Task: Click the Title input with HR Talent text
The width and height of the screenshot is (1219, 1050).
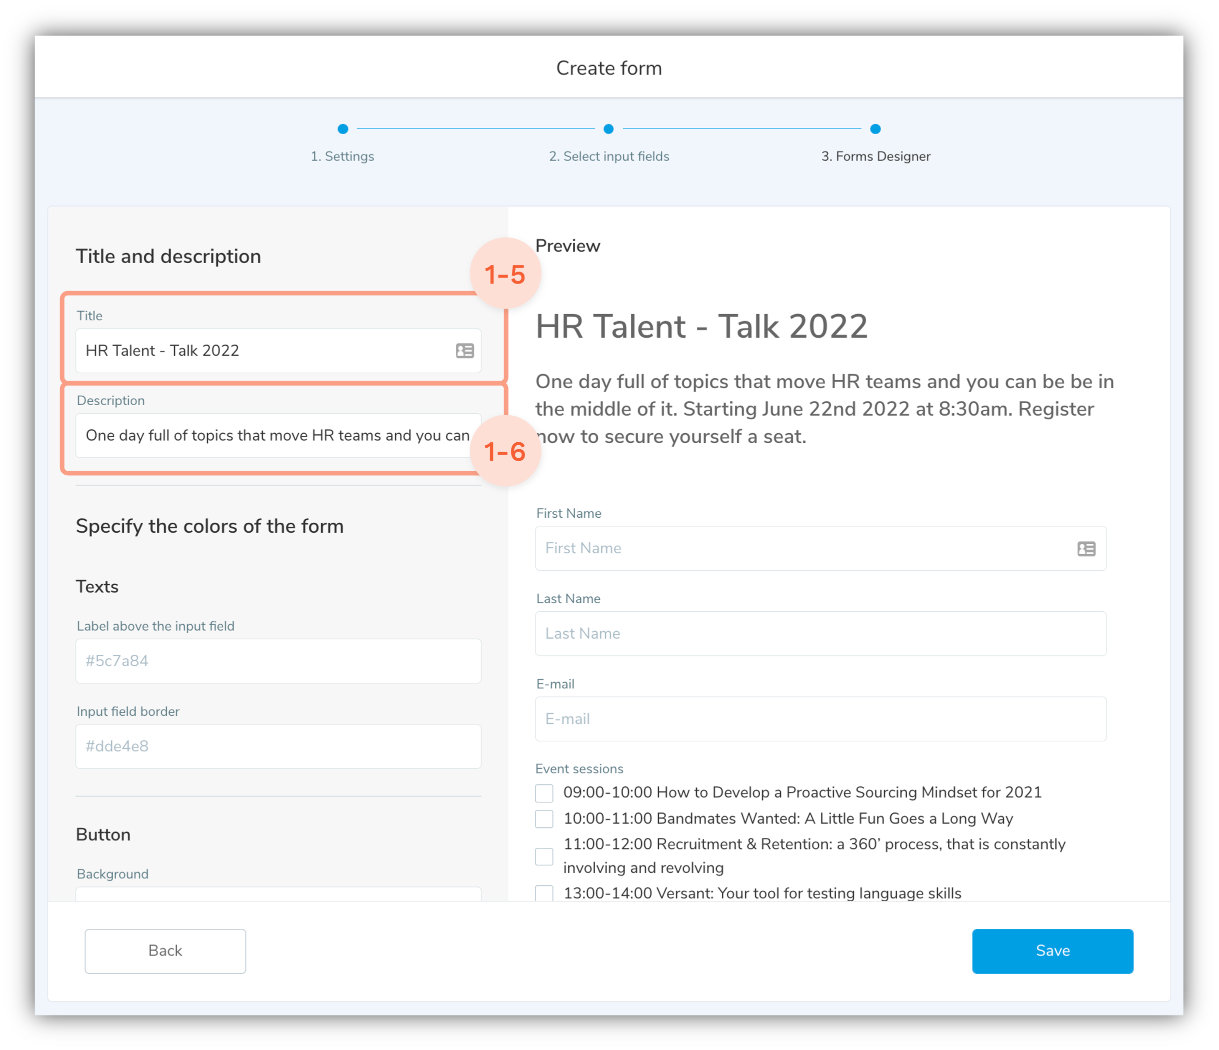Action: point(260,351)
